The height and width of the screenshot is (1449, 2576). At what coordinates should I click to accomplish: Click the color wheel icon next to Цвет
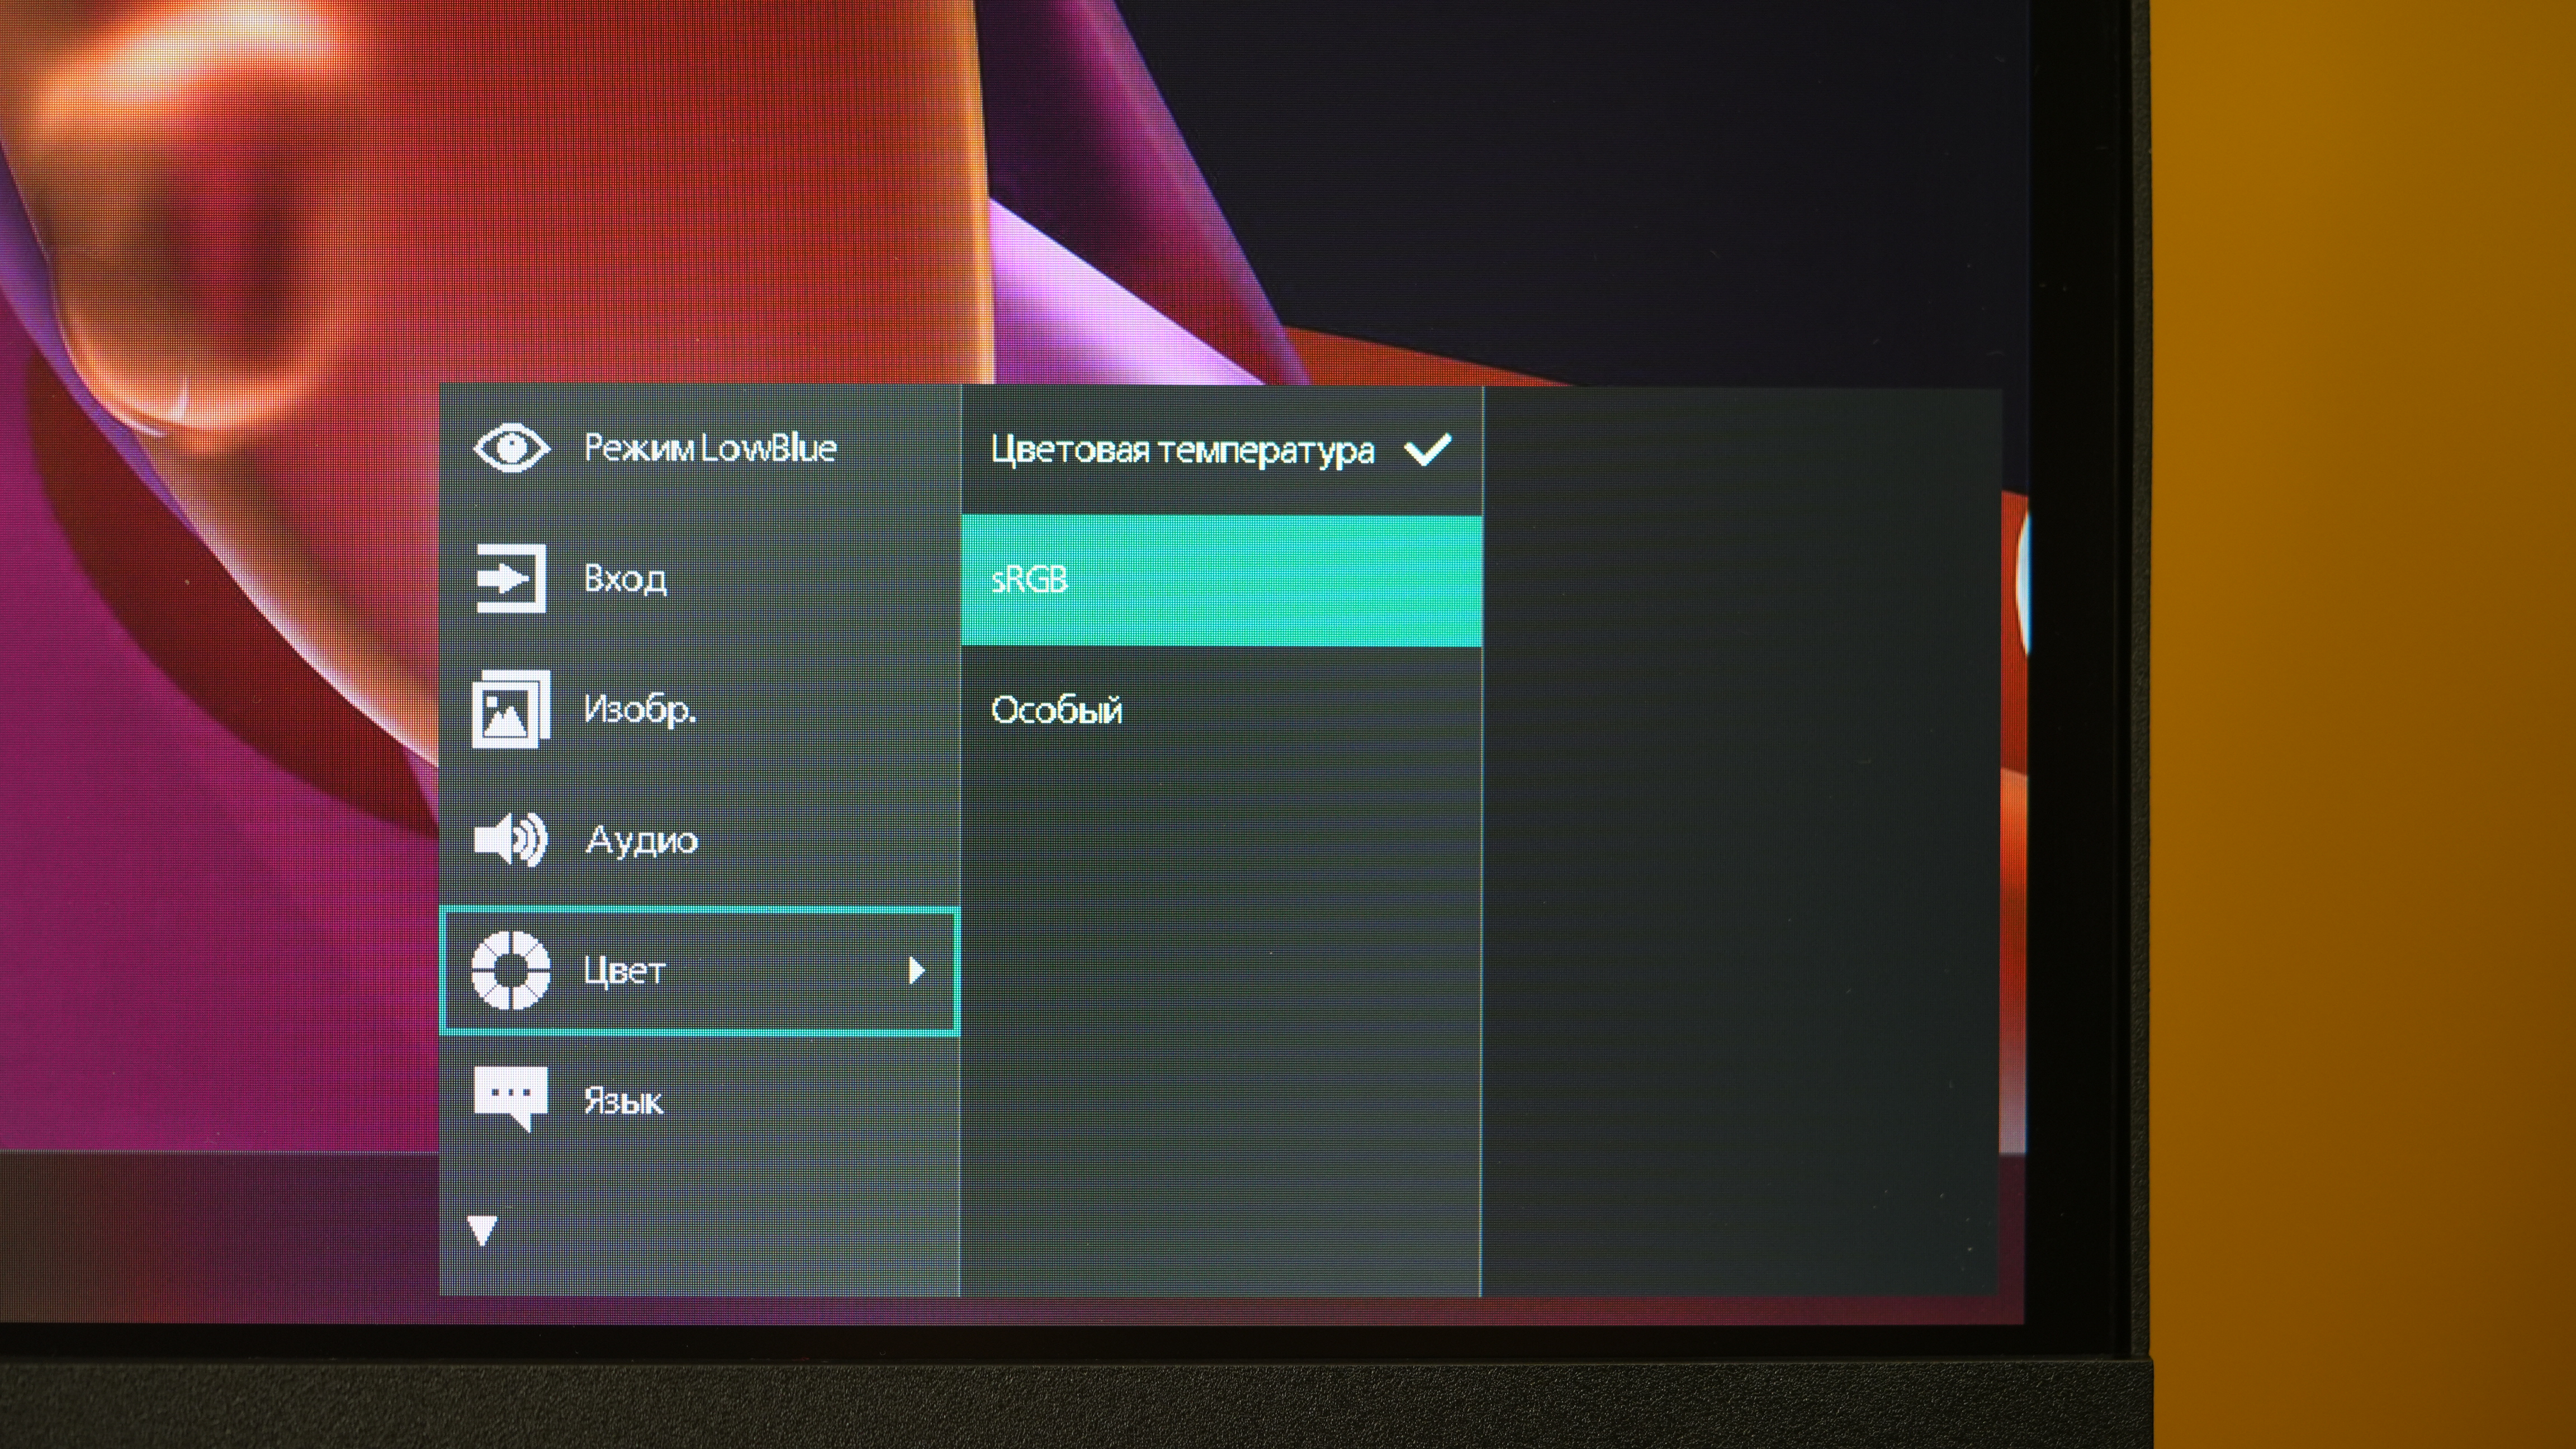click(510, 970)
